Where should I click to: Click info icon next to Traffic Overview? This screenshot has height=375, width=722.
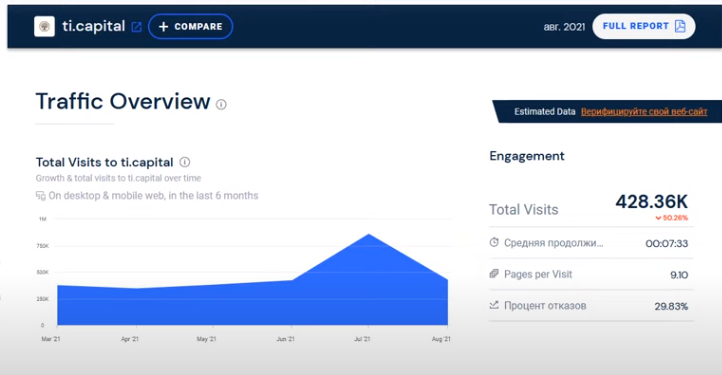click(221, 105)
